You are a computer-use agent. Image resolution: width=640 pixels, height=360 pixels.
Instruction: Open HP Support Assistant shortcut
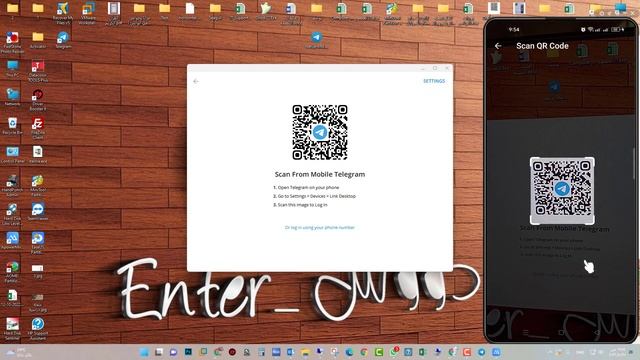click(x=38, y=329)
